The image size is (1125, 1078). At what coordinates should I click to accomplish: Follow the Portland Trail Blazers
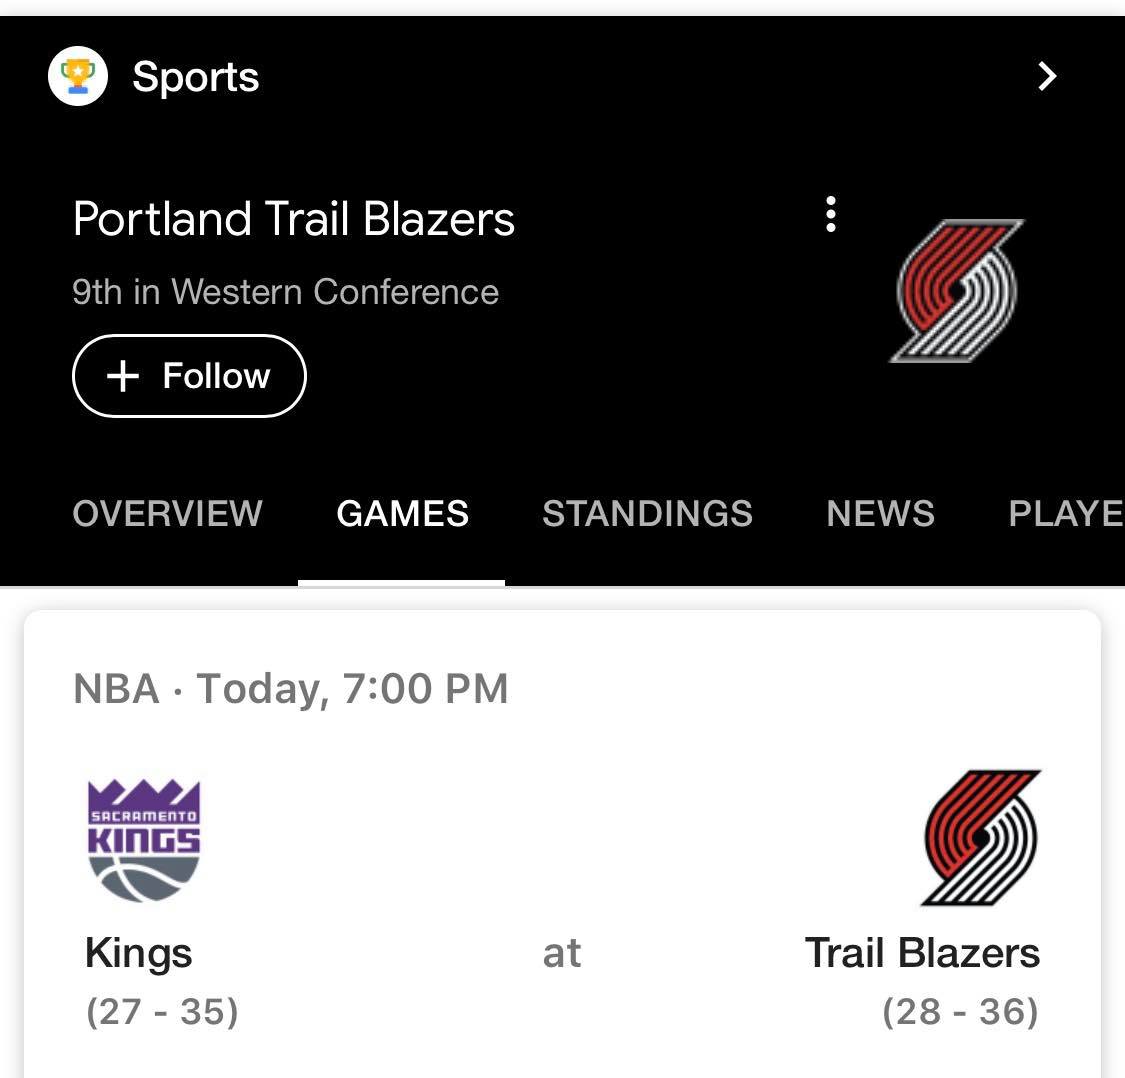(x=189, y=375)
